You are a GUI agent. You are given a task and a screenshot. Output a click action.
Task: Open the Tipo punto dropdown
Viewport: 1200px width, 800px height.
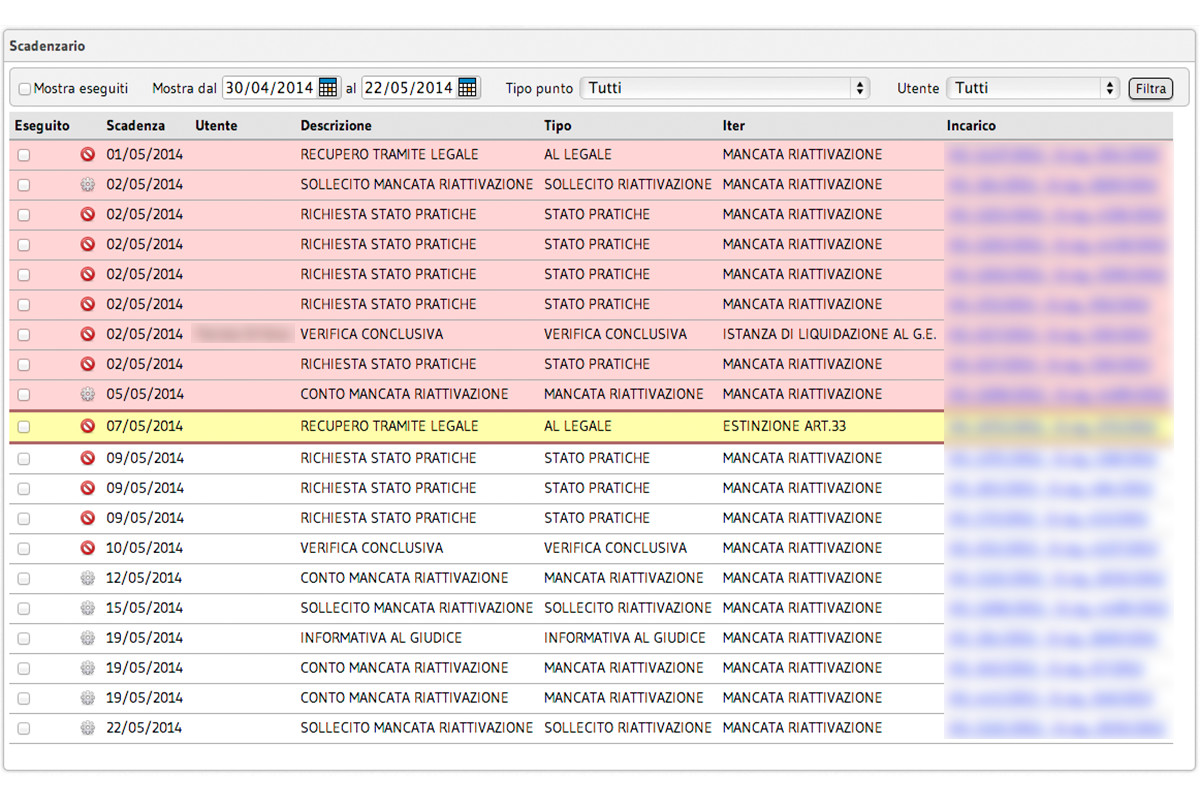[x=725, y=88]
